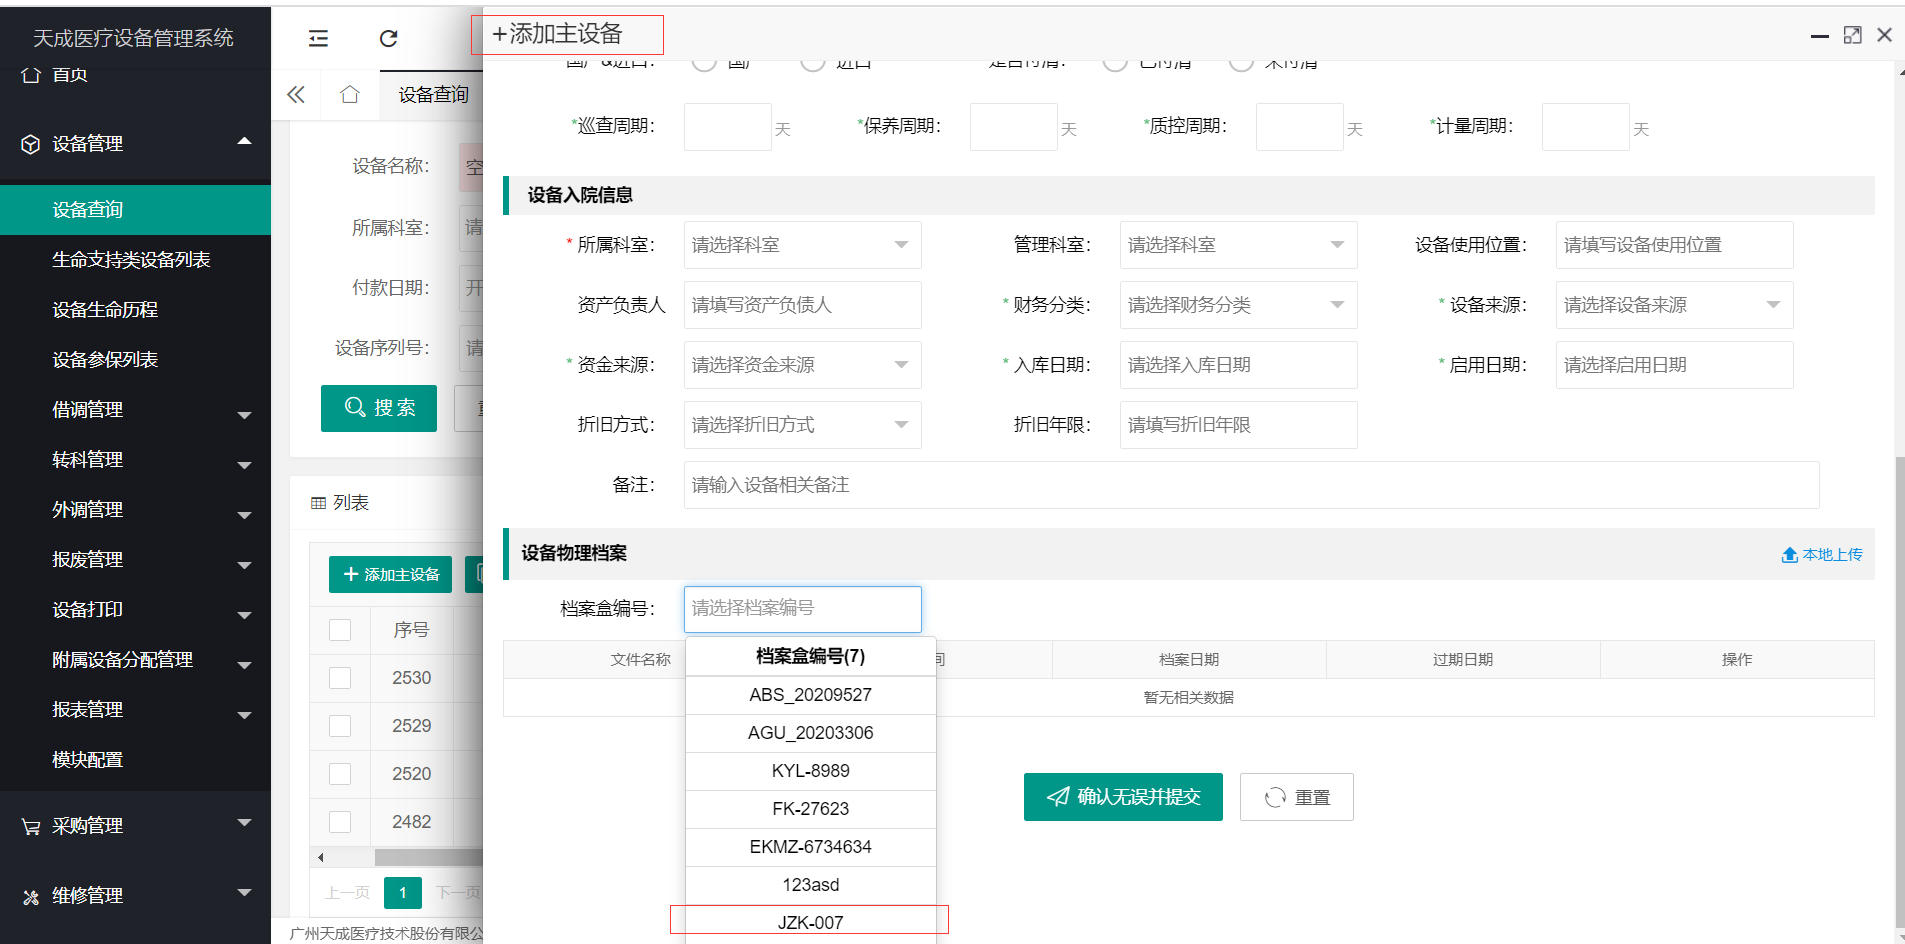This screenshot has width=1905, height=944.
Task: Open the home icon tab
Action: [349, 95]
